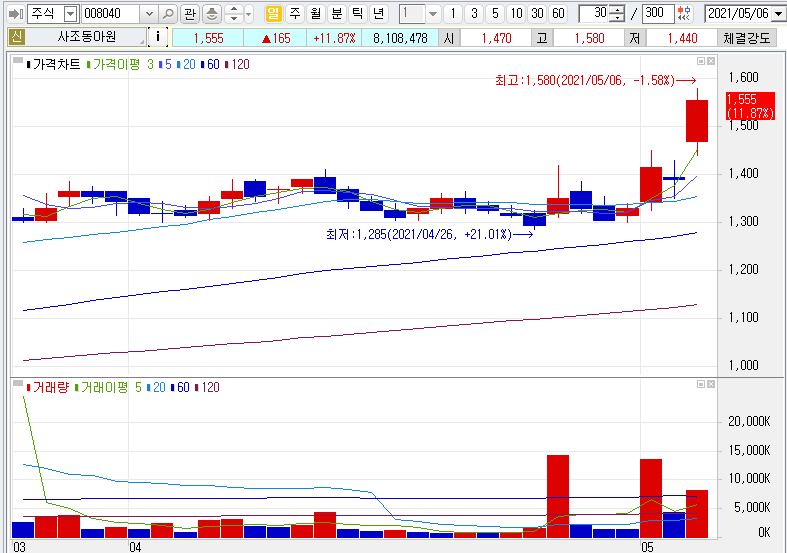Click the total bars field 300

click(658, 14)
